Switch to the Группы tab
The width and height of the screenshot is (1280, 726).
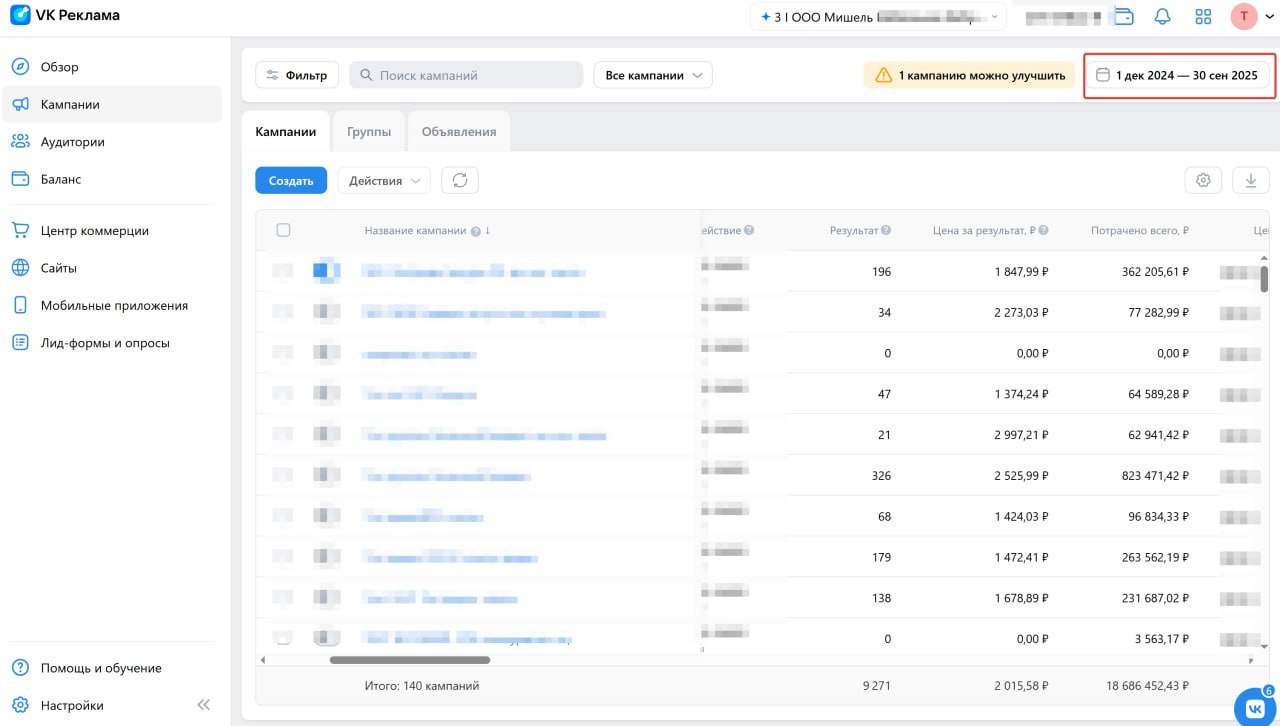[369, 132]
